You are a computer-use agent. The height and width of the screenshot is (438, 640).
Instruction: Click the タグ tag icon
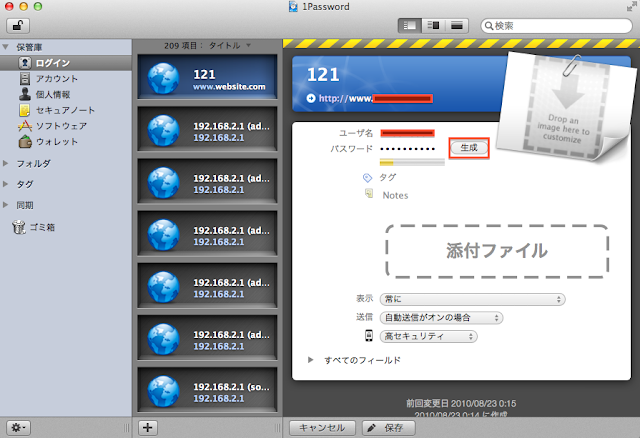click(x=367, y=178)
